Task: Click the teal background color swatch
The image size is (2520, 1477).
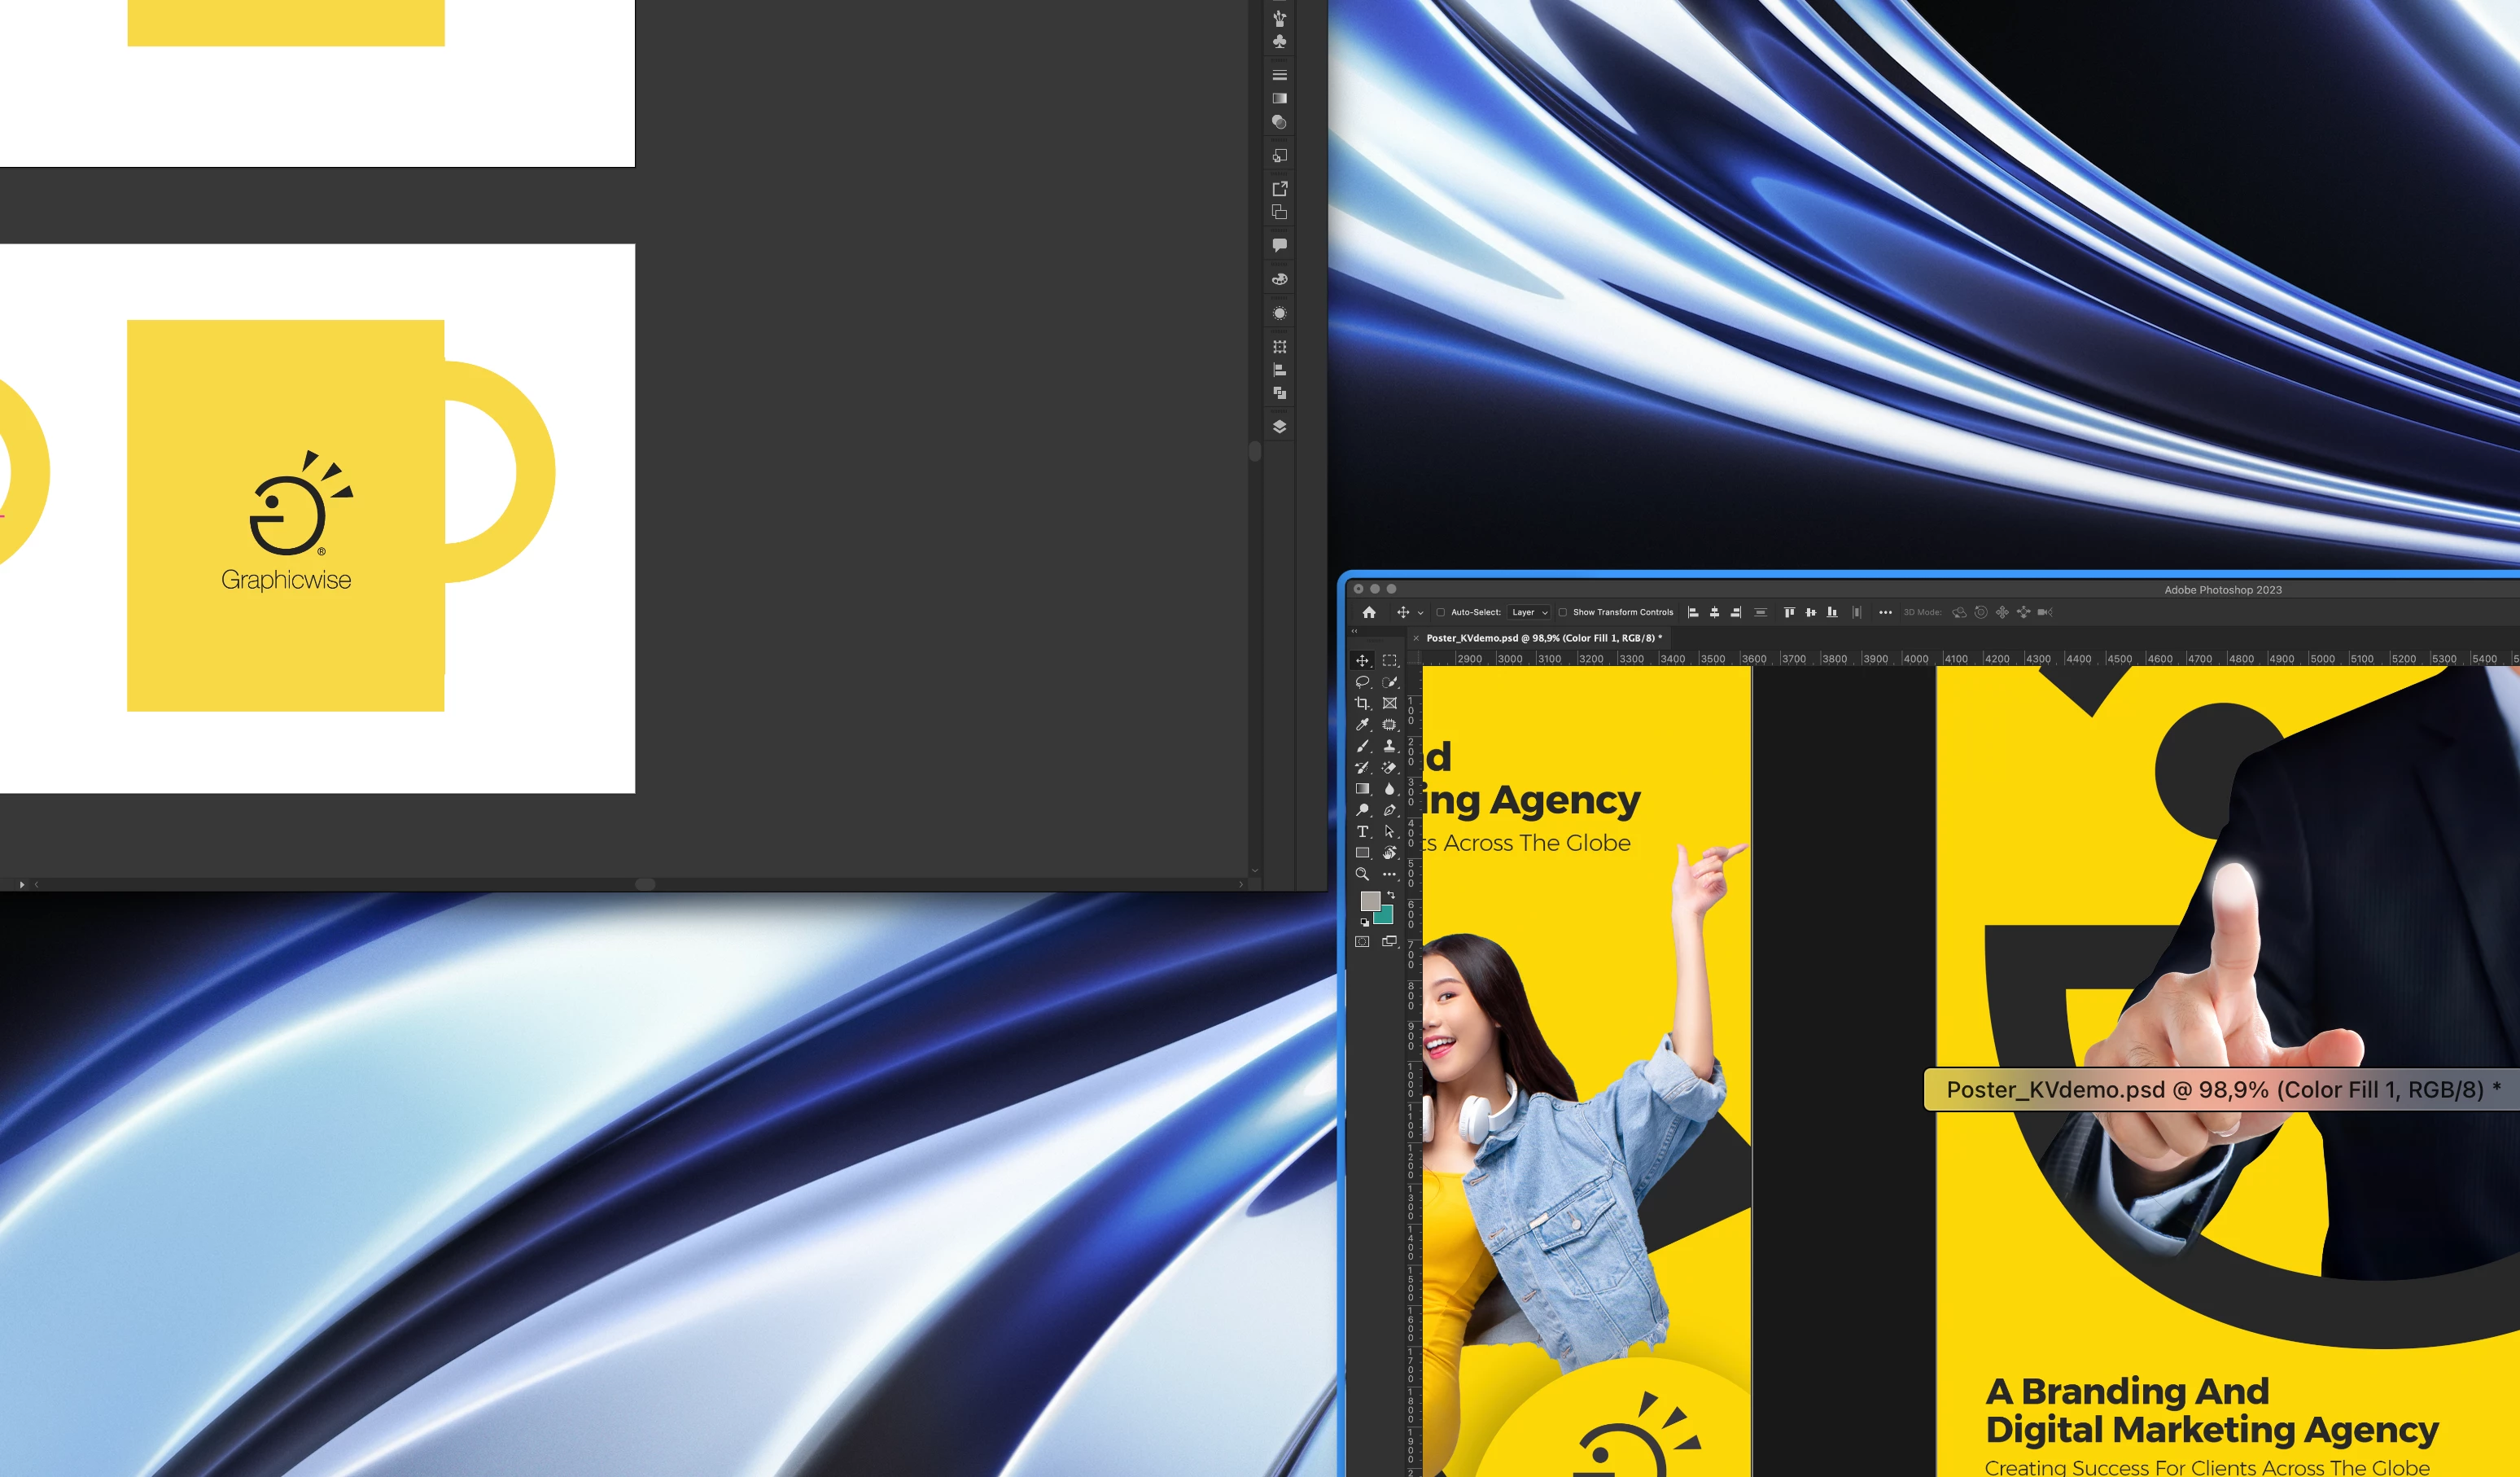Action: tap(1385, 916)
